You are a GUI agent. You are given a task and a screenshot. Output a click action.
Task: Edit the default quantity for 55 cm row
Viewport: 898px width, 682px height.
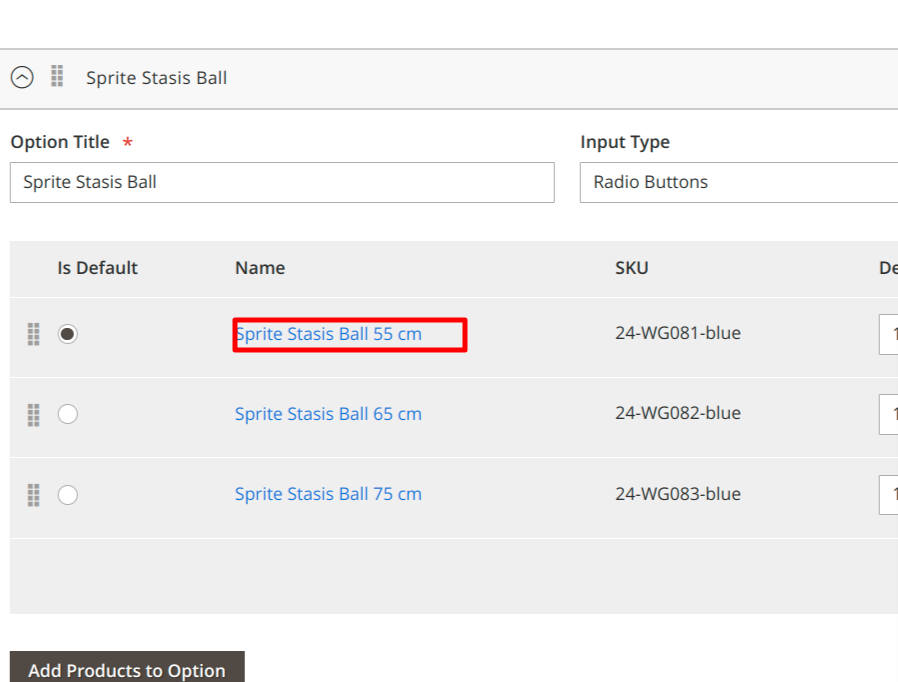(891, 334)
